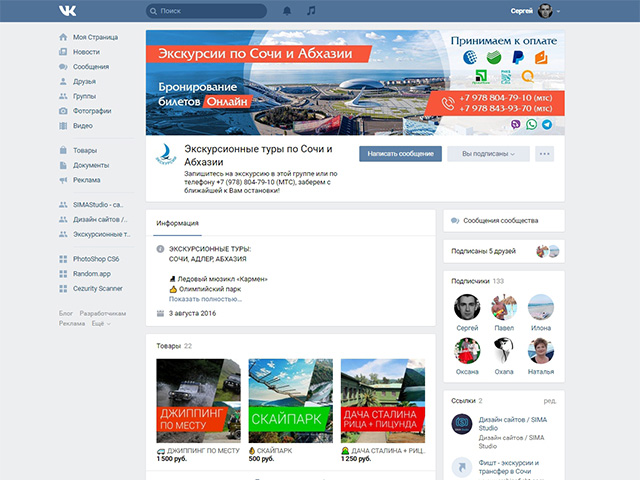This screenshot has width=640, height=480.
Task: Open the Дача Сталина product thumbnail
Action: pos(383,401)
